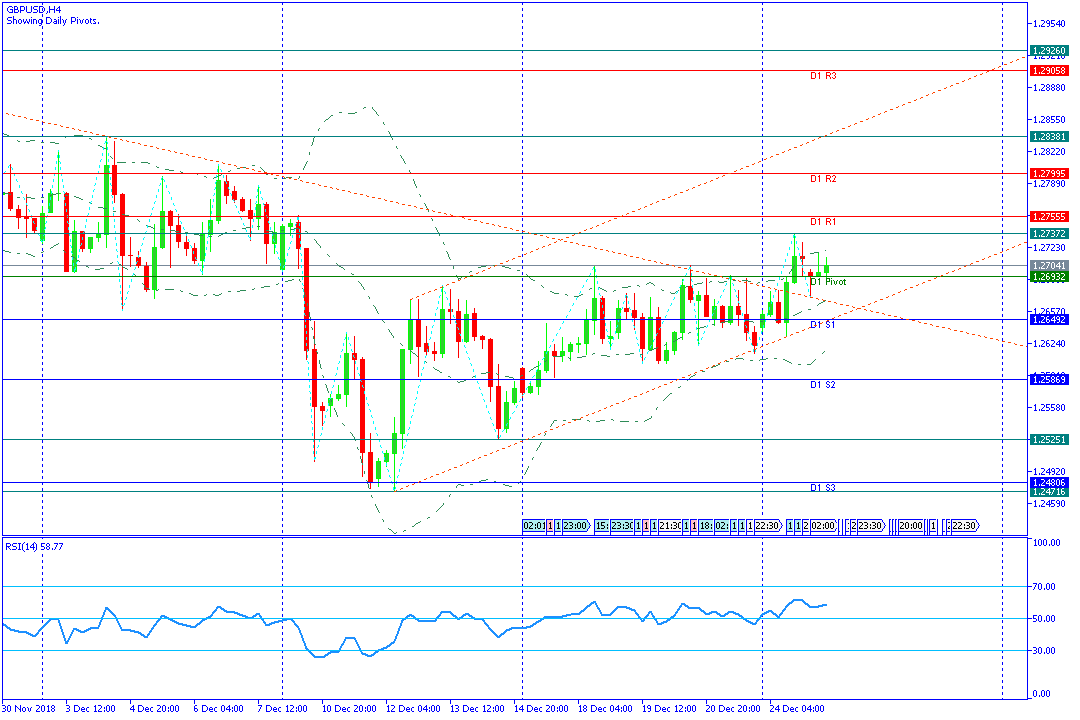The height and width of the screenshot is (720, 1080).
Task: Click the D1 S2 support label
Action: 823,384
